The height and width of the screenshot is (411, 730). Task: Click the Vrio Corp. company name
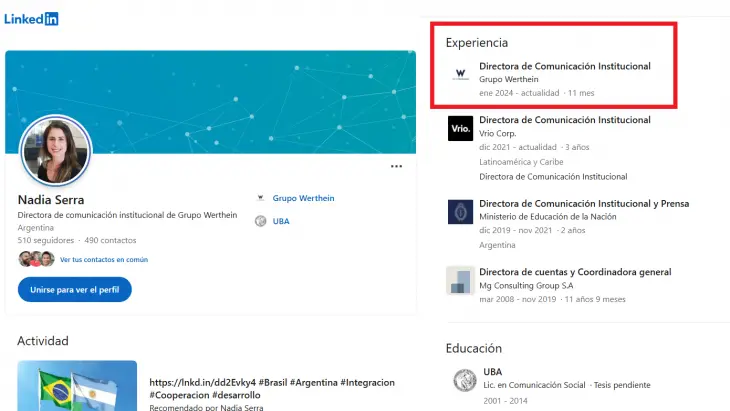point(498,133)
